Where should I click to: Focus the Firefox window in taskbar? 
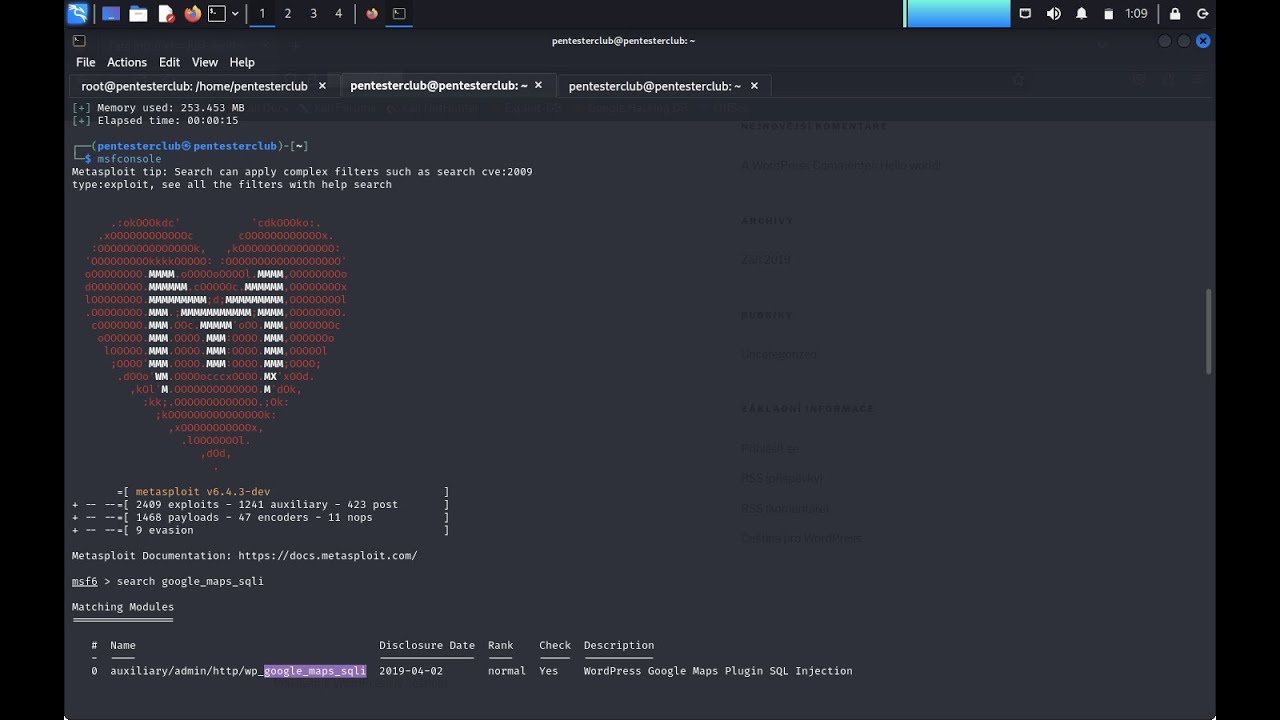coord(372,13)
